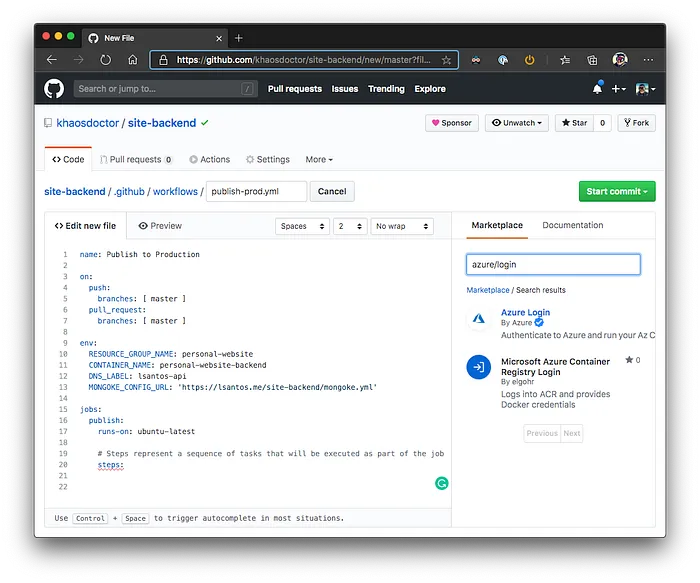Open the Start commit dropdown

click(617, 191)
